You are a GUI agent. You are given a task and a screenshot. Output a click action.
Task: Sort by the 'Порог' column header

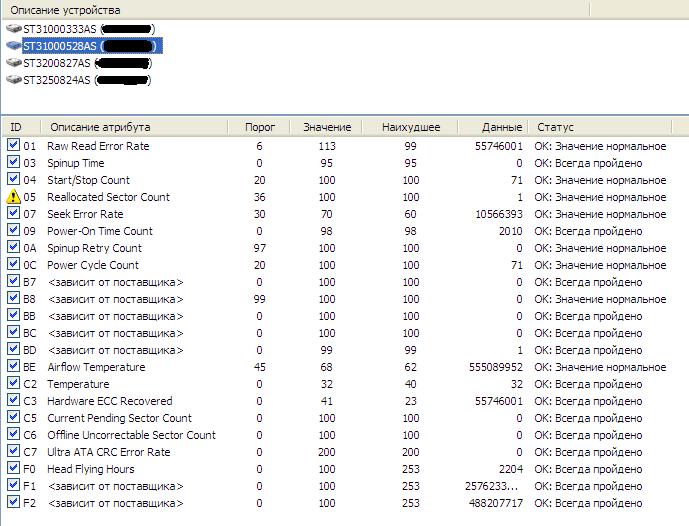point(259,127)
